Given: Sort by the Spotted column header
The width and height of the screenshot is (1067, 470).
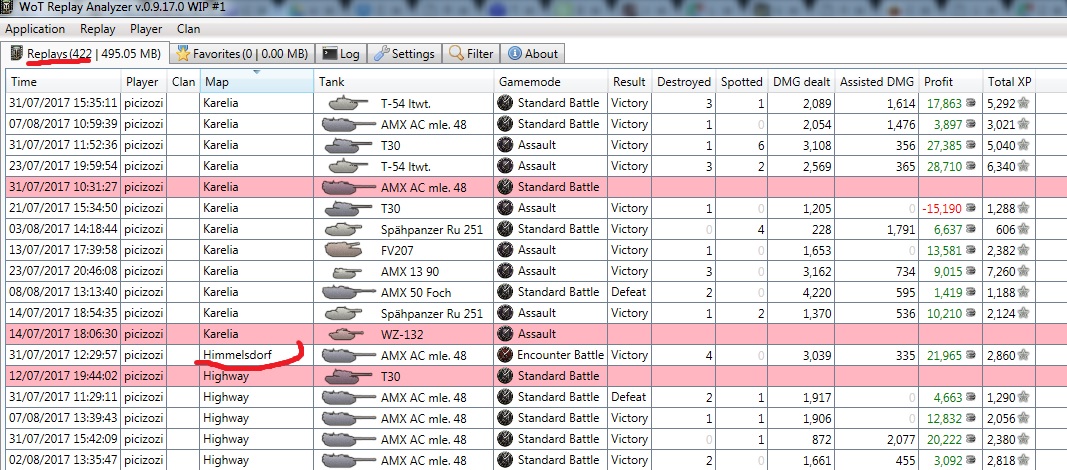Looking at the screenshot, I should coord(741,82).
